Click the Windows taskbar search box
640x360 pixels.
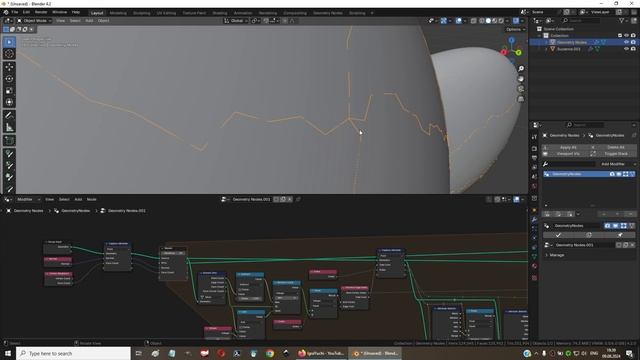point(73,353)
